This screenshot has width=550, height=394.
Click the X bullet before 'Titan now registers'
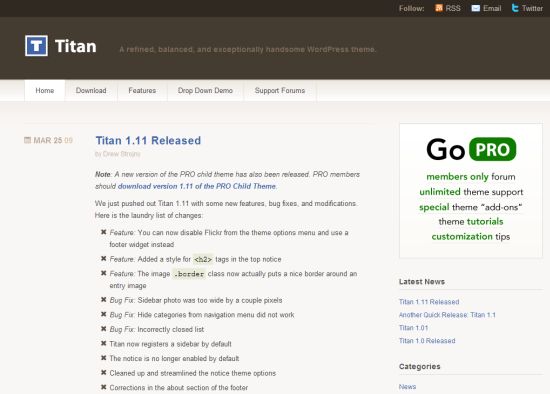(x=103, y=343)
